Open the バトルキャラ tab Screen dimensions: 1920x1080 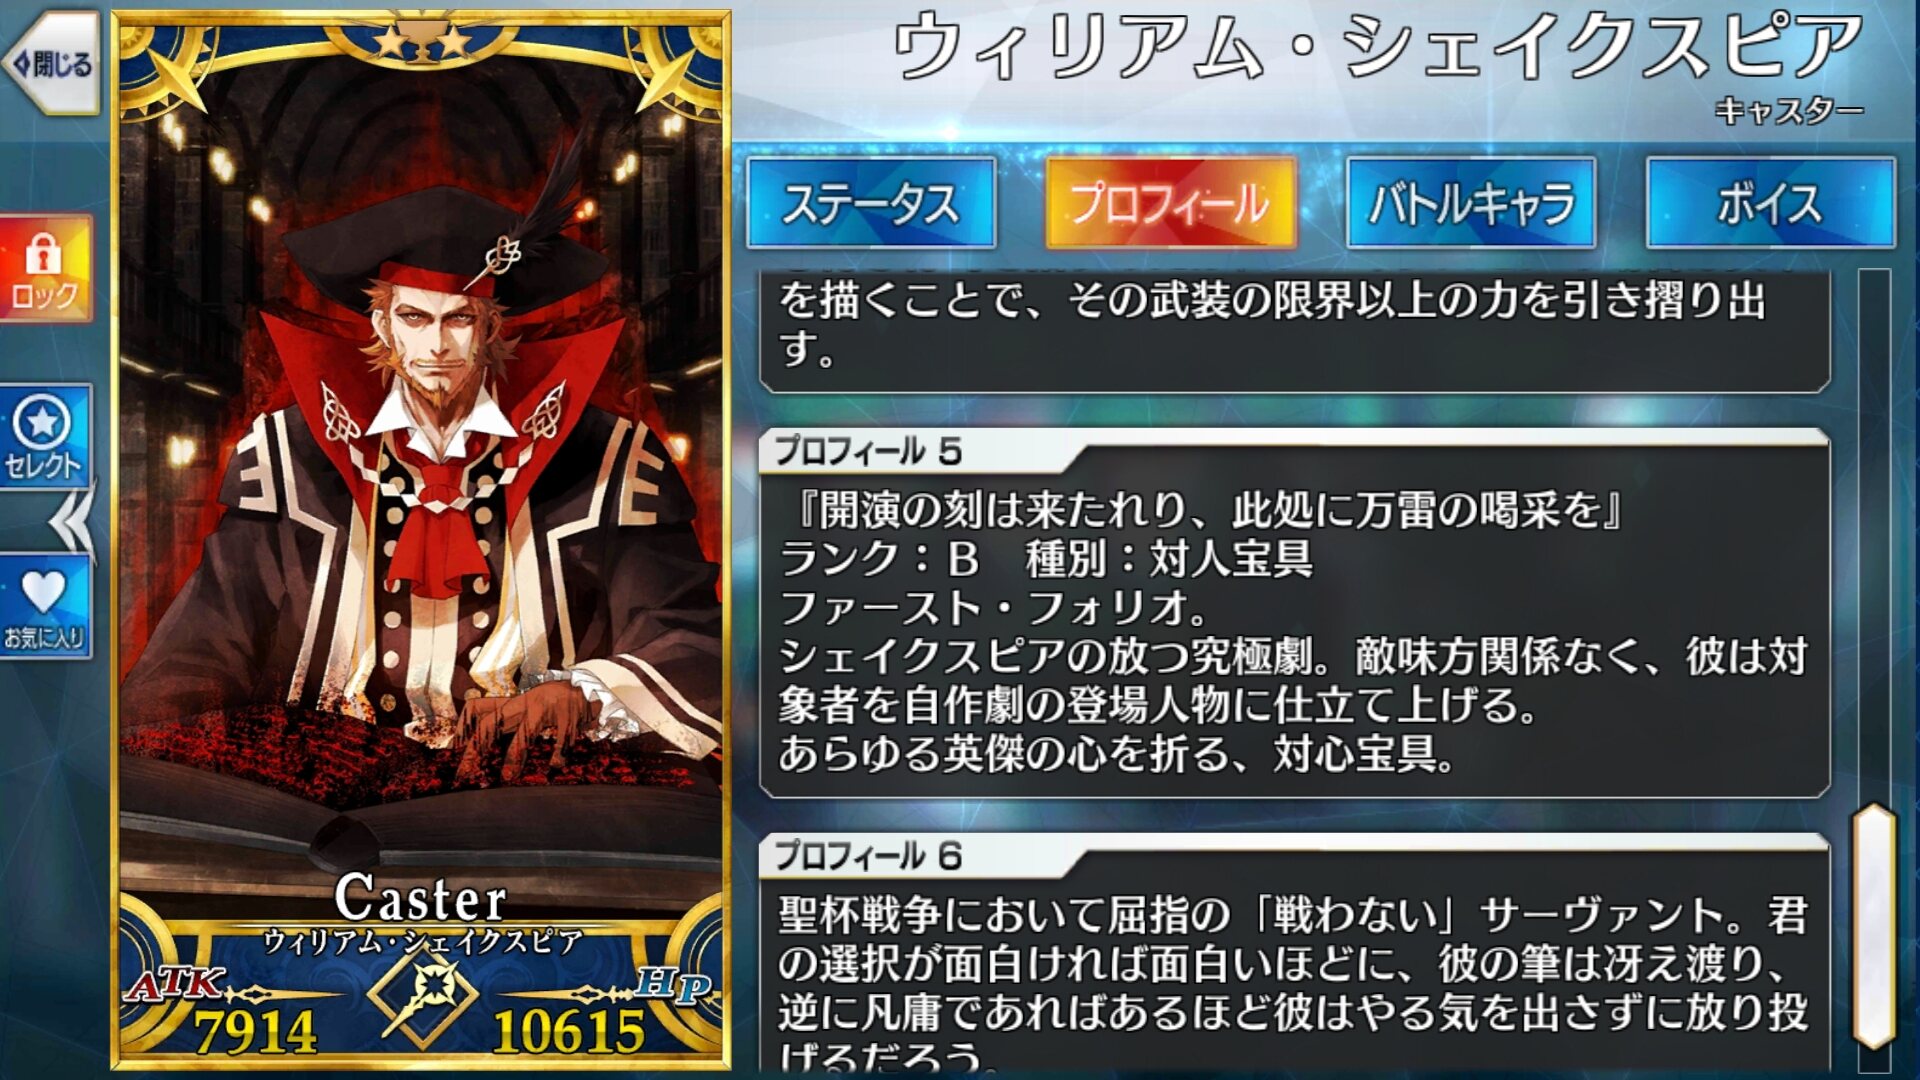[x=1470, y=203]
